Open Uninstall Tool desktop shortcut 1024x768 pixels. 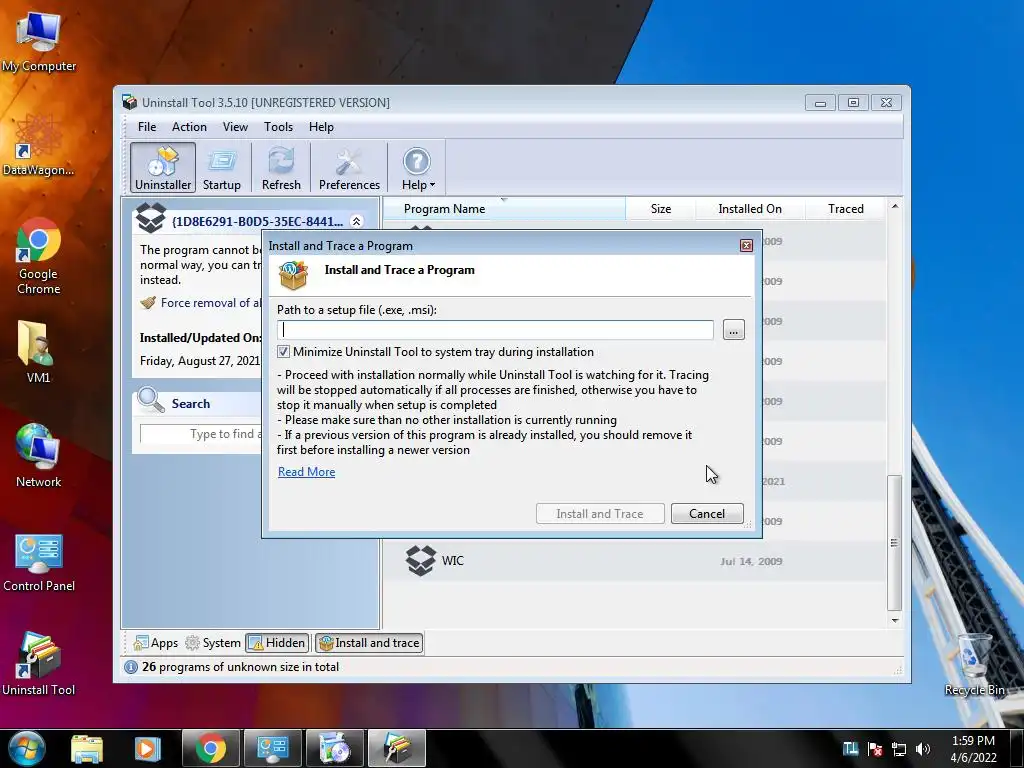(39, 664)
